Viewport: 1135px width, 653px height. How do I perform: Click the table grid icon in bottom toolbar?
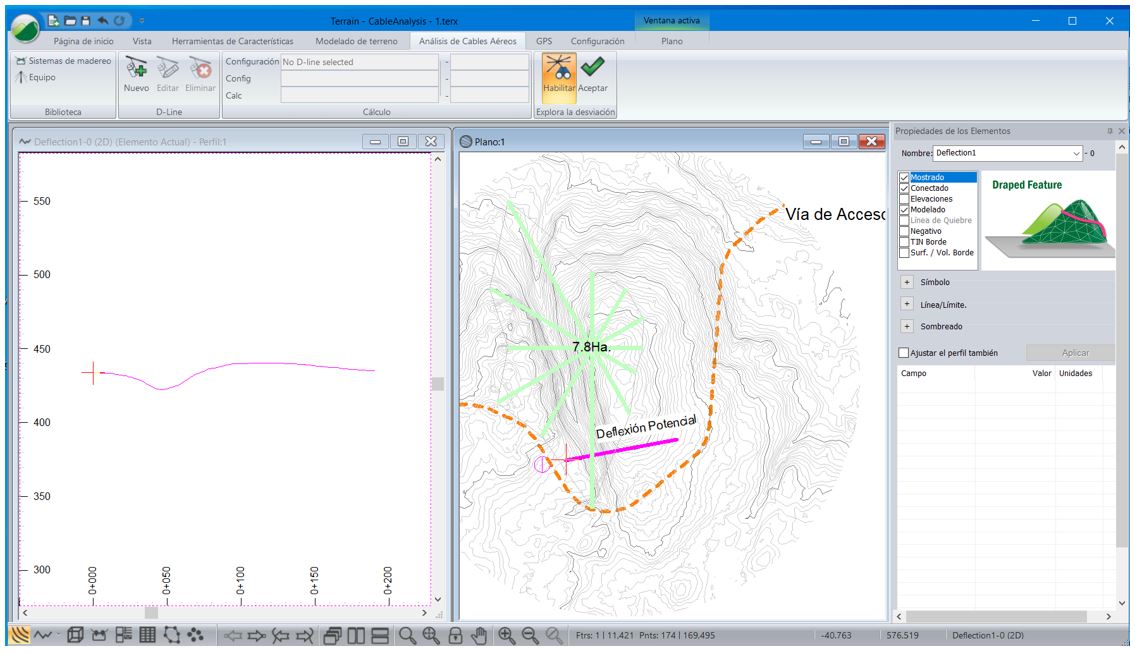point(147,635)
